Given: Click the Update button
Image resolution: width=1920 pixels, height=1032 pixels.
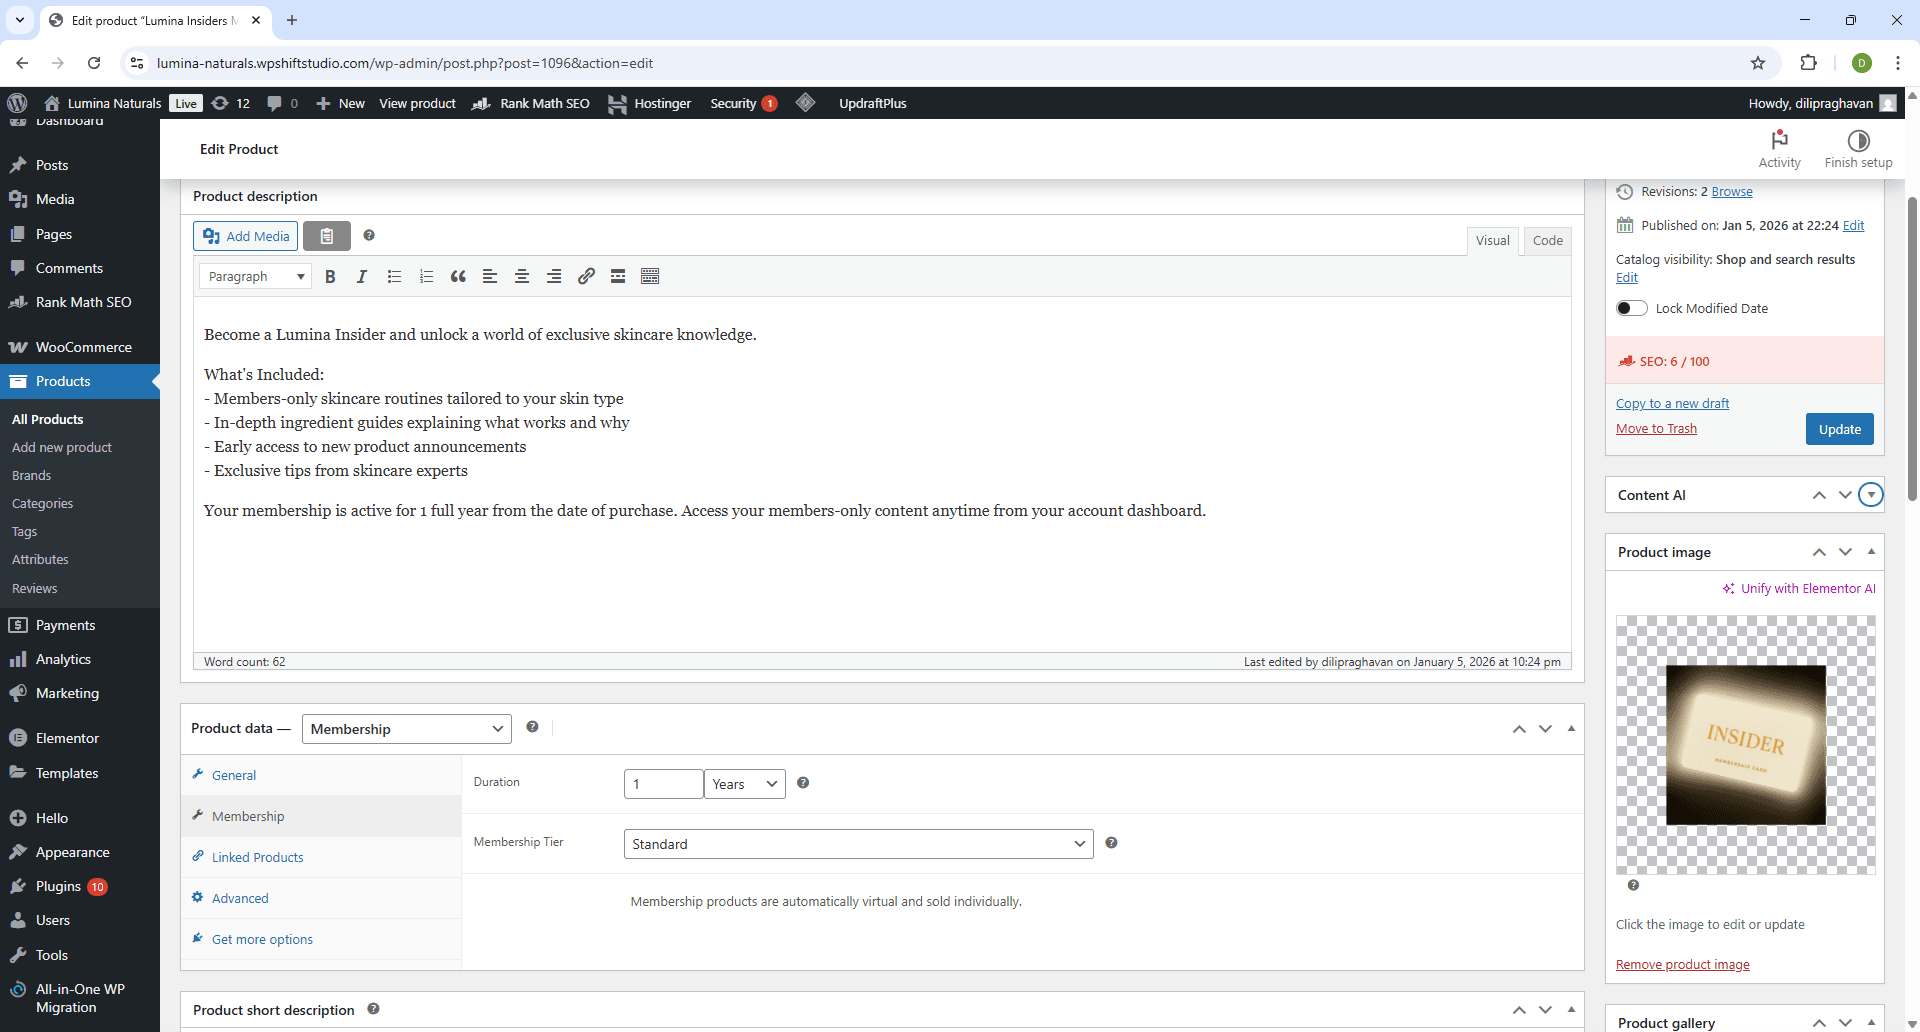Looking at the screenshot, I should pos(1839,429).
